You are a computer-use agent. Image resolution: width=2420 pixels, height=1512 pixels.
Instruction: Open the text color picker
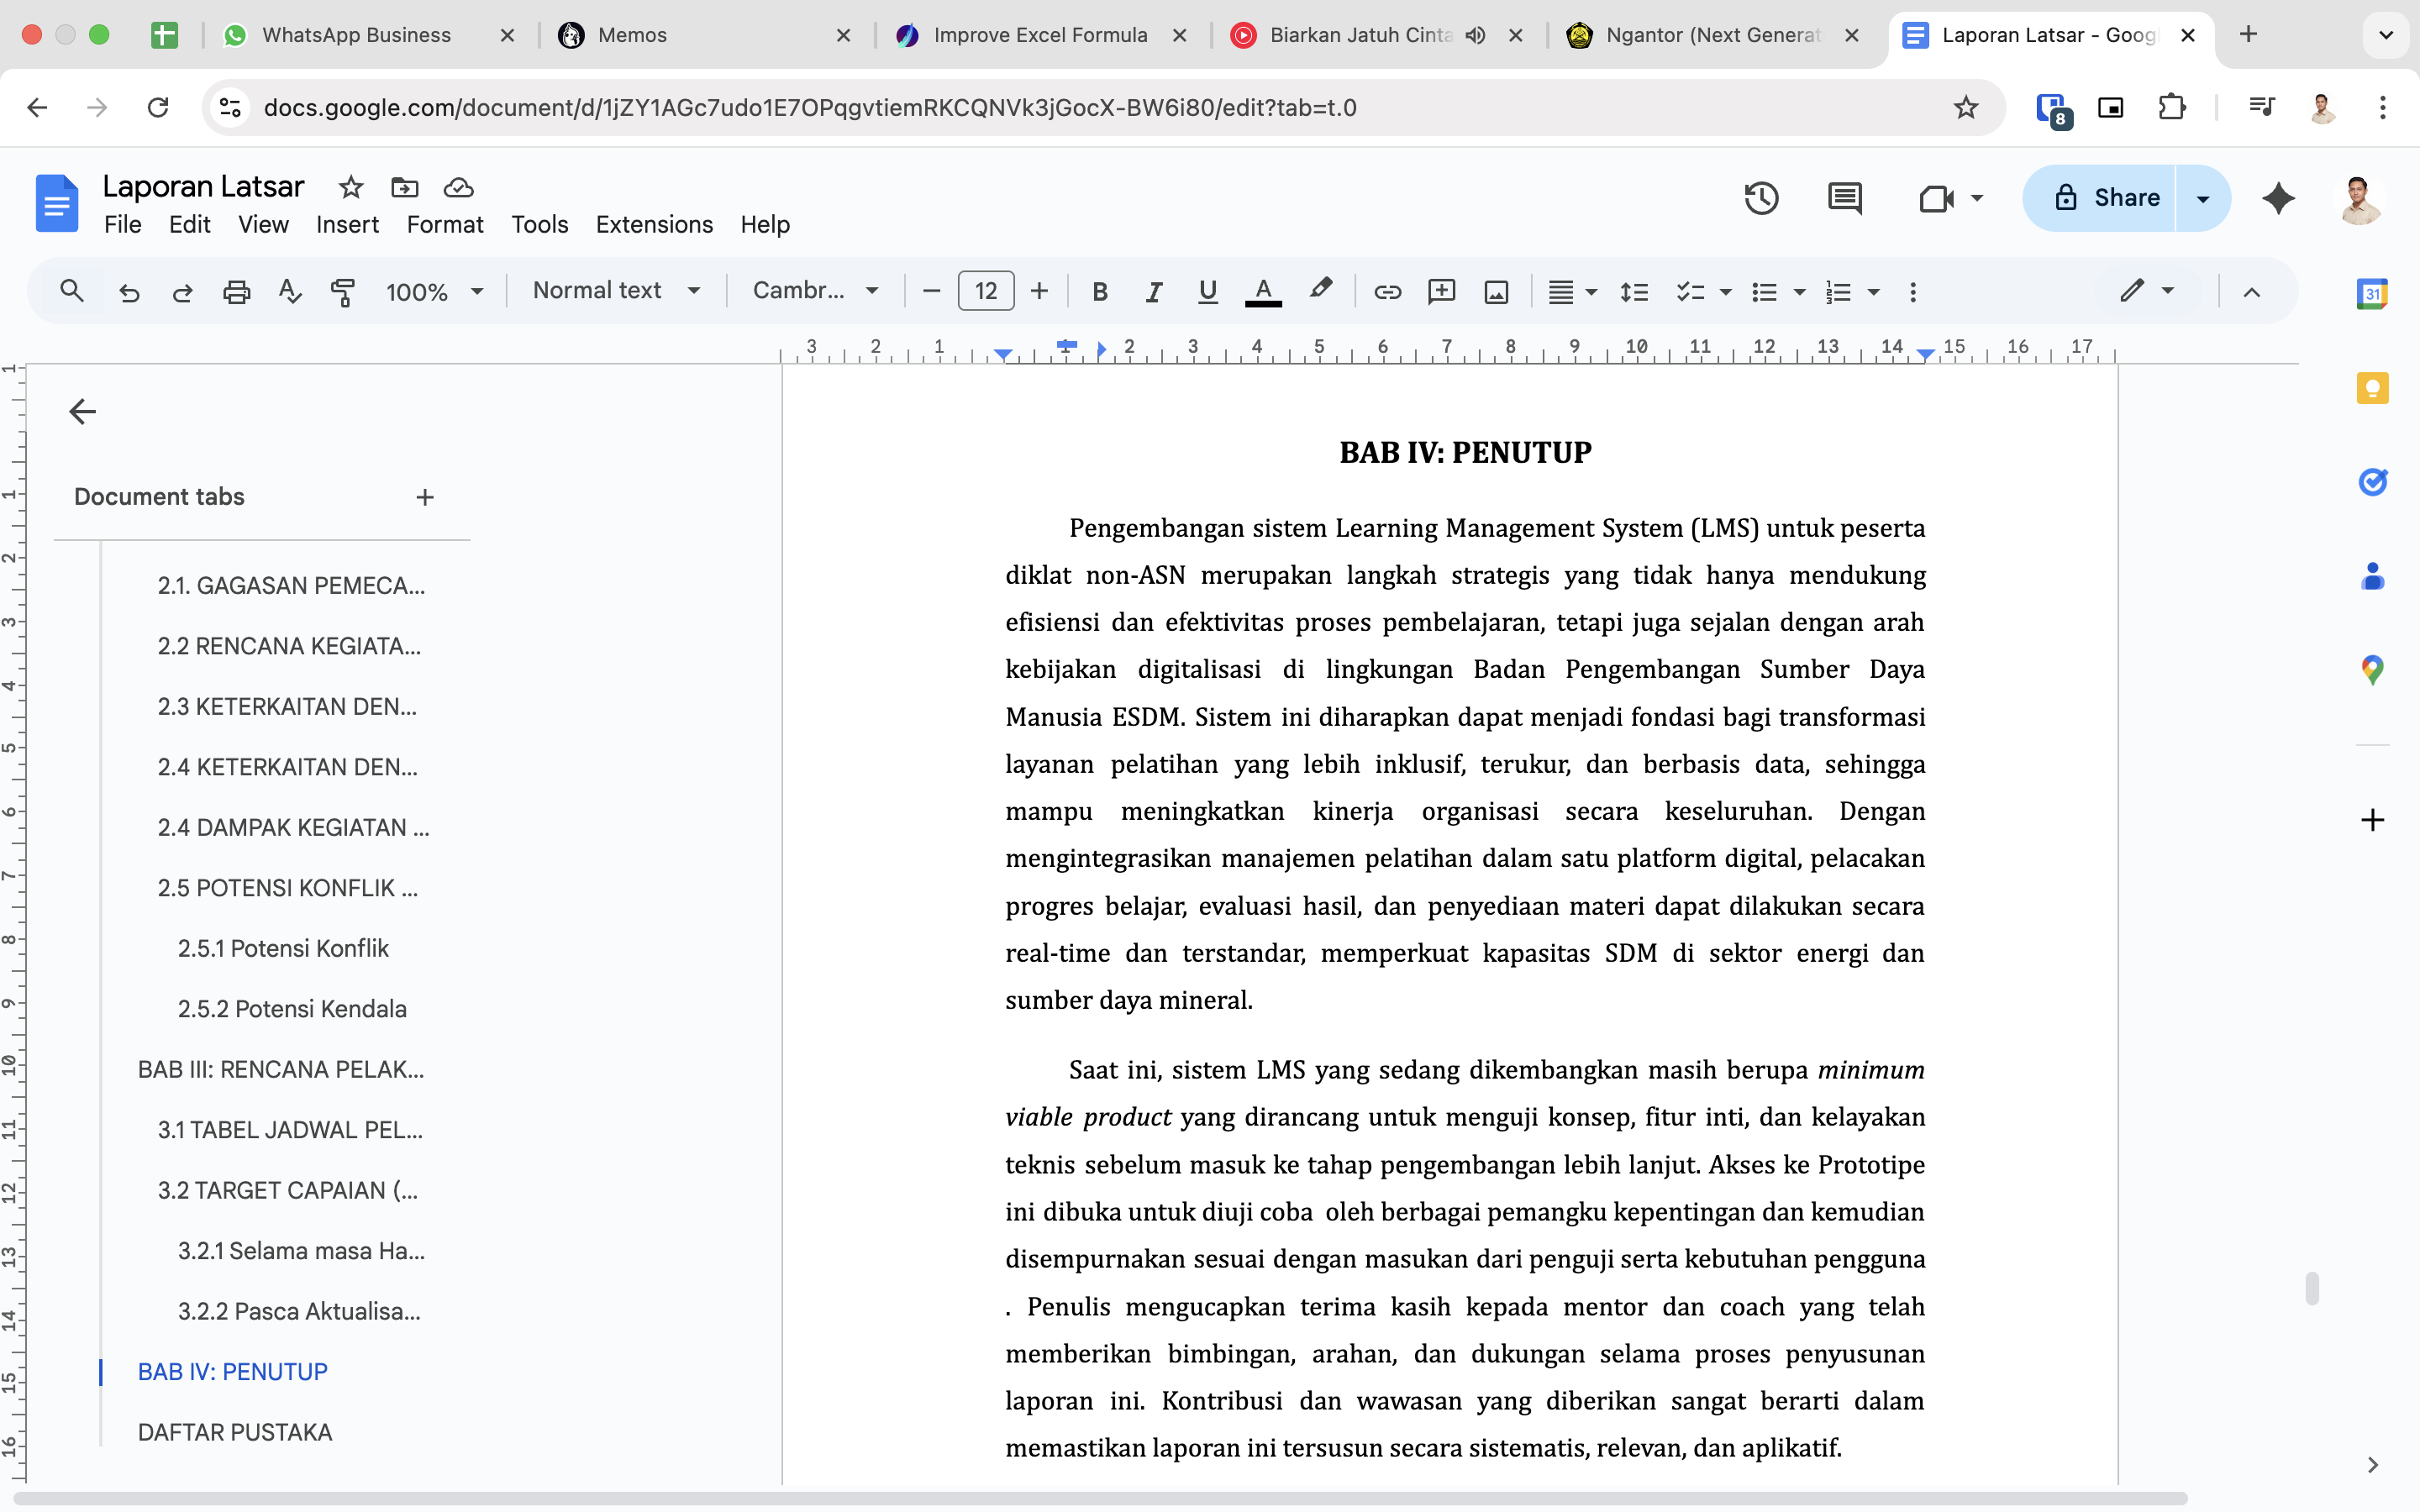coord(1263,292)
